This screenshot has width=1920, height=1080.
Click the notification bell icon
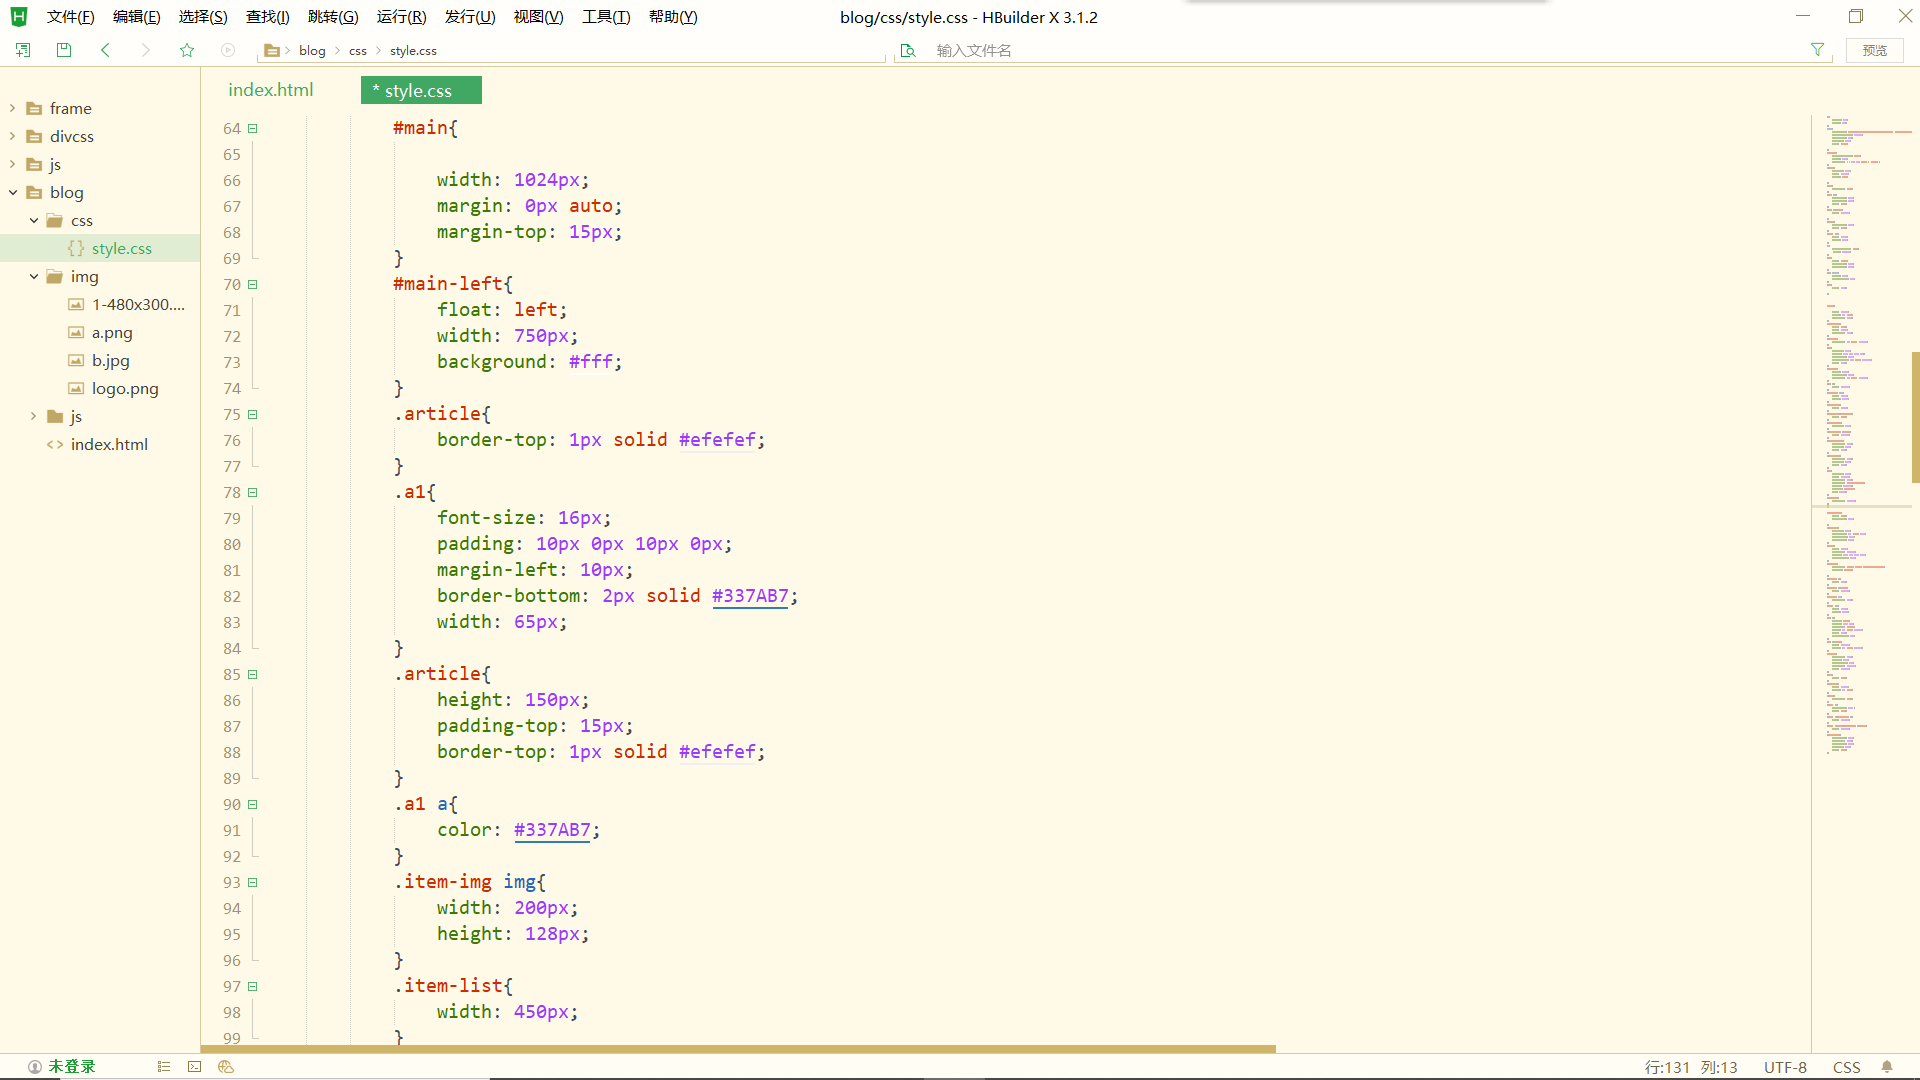tap(1887, 1067)
